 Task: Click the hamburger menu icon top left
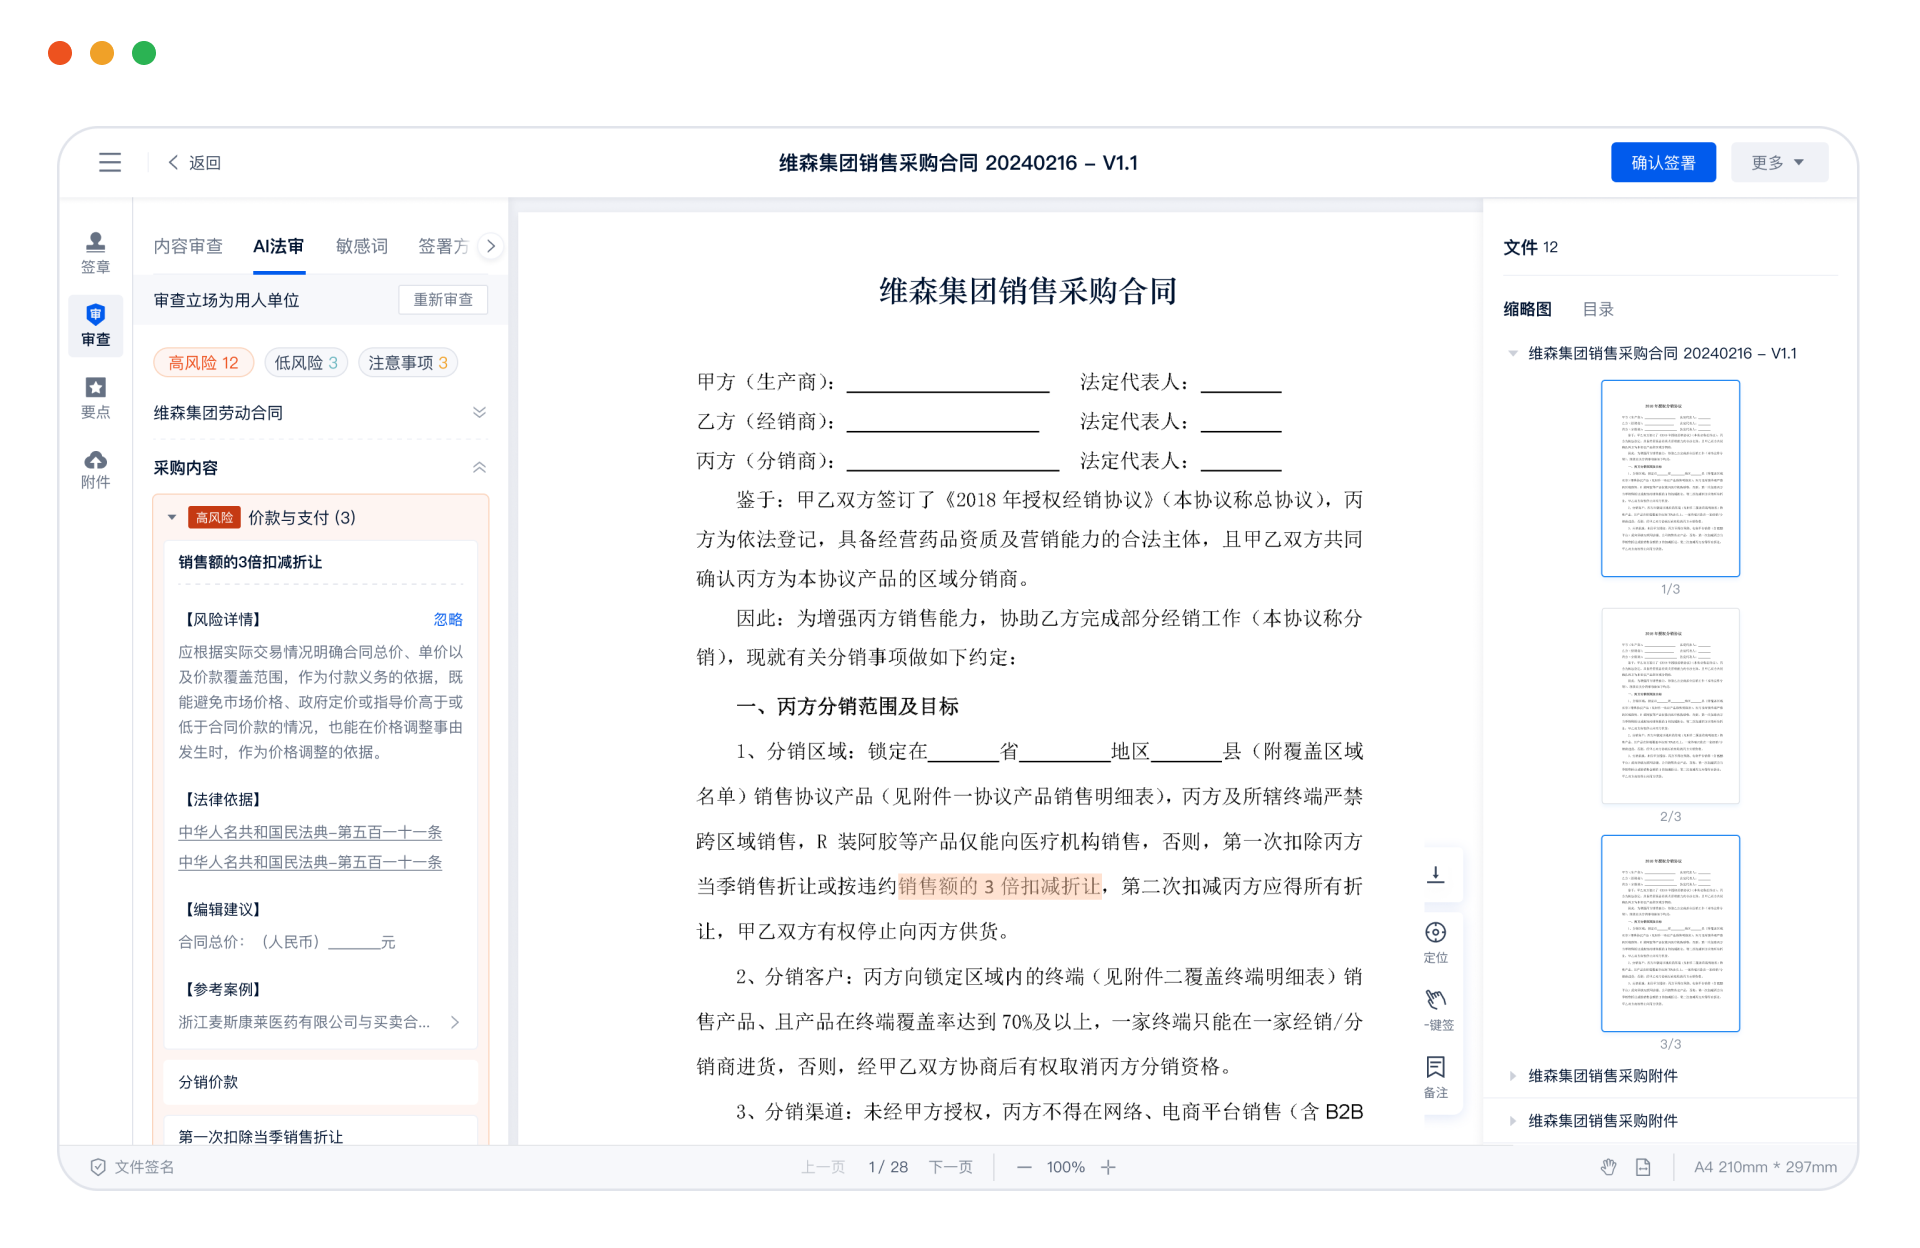click(x=110, y=162)
